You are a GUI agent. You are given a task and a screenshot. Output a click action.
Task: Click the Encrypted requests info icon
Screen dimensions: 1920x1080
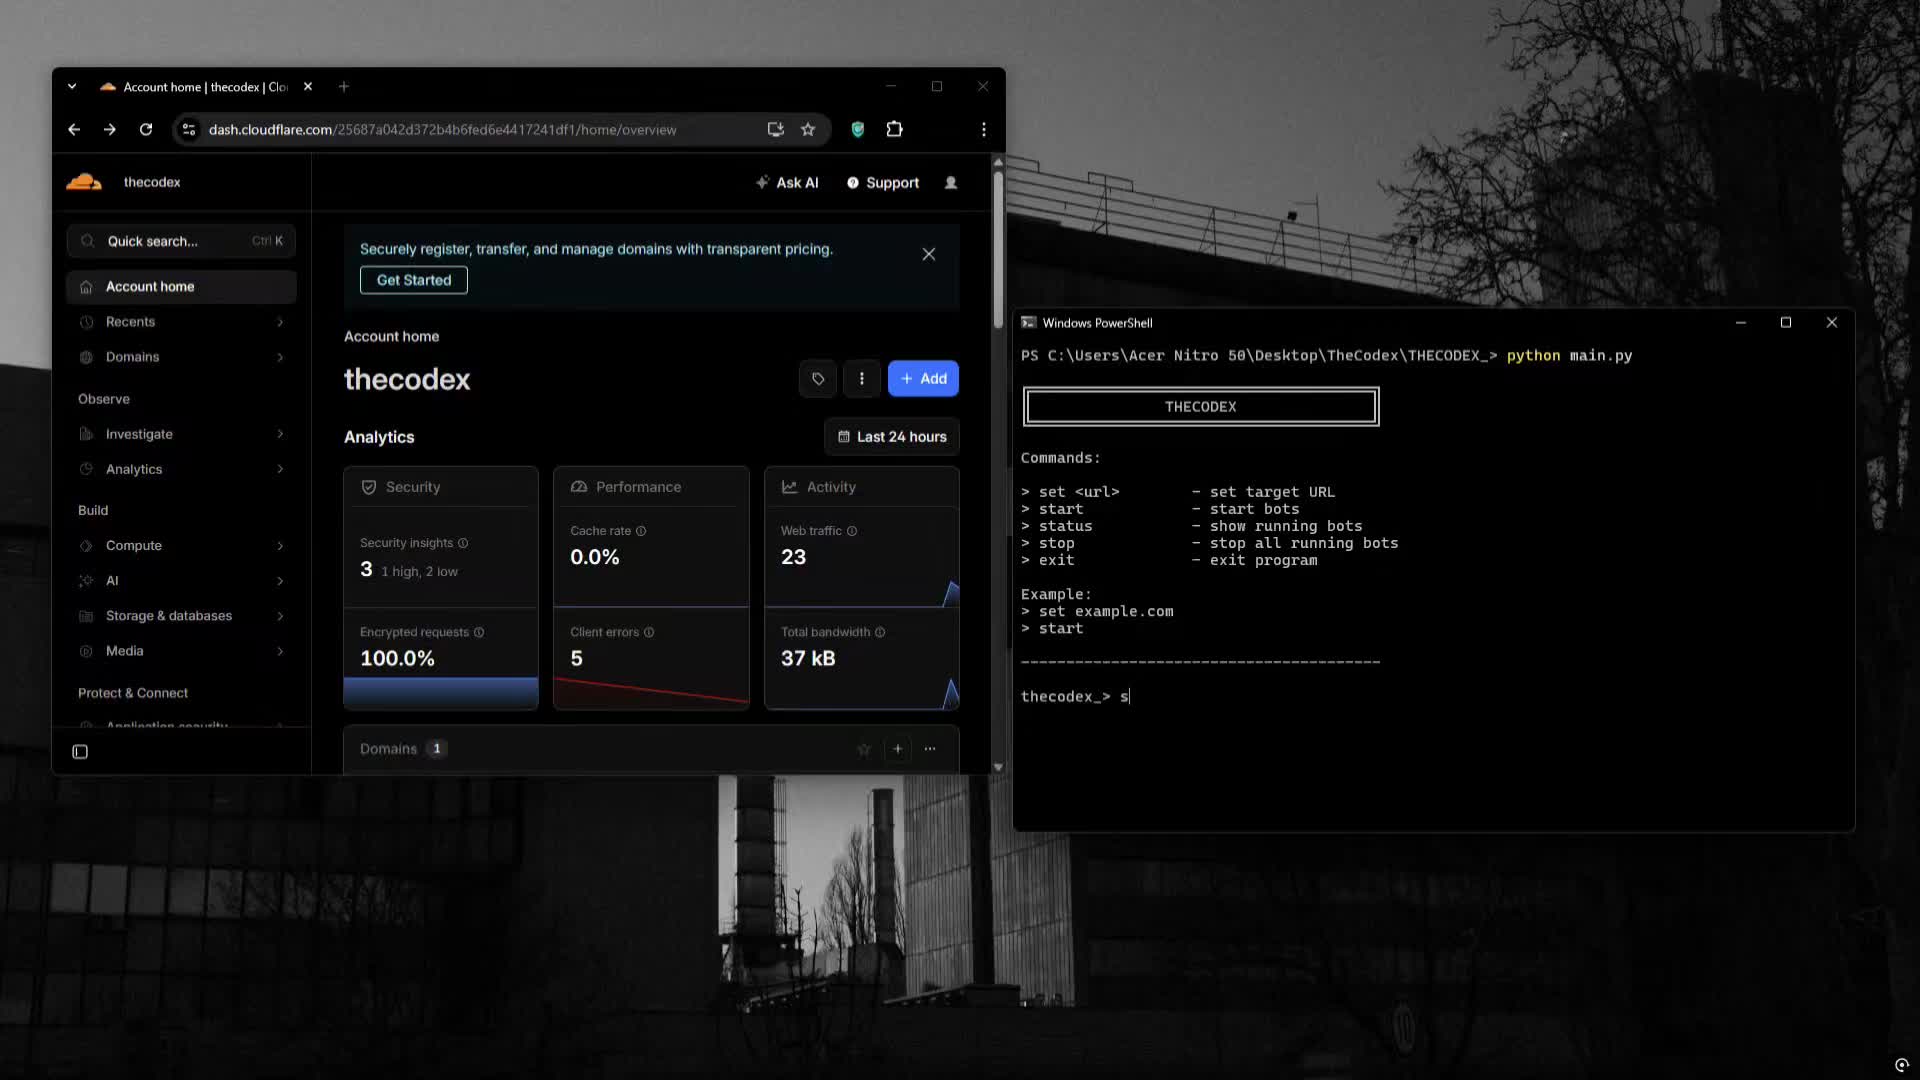click(479, 632)
